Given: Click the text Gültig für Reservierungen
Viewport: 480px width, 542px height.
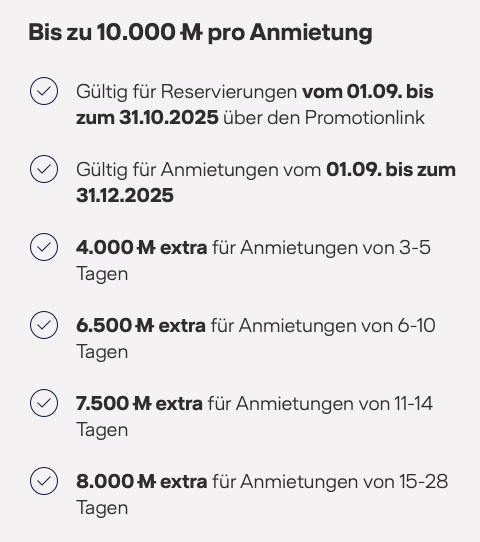Looking at the screenshot, I should [187, 92].
